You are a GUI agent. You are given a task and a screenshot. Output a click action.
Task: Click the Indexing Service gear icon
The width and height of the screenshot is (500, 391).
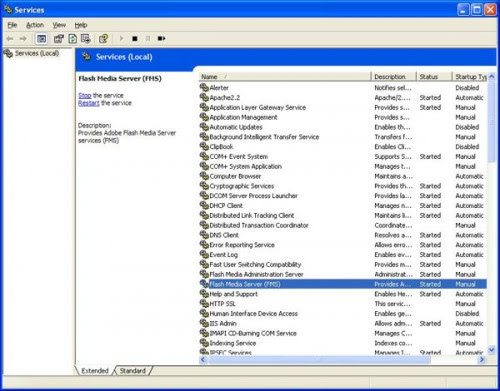(x=204, y=343)
